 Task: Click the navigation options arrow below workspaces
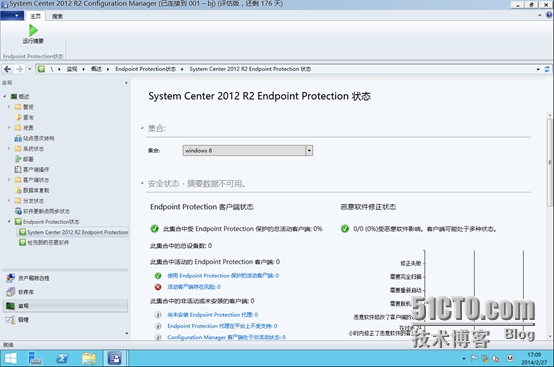pos(126,333)
